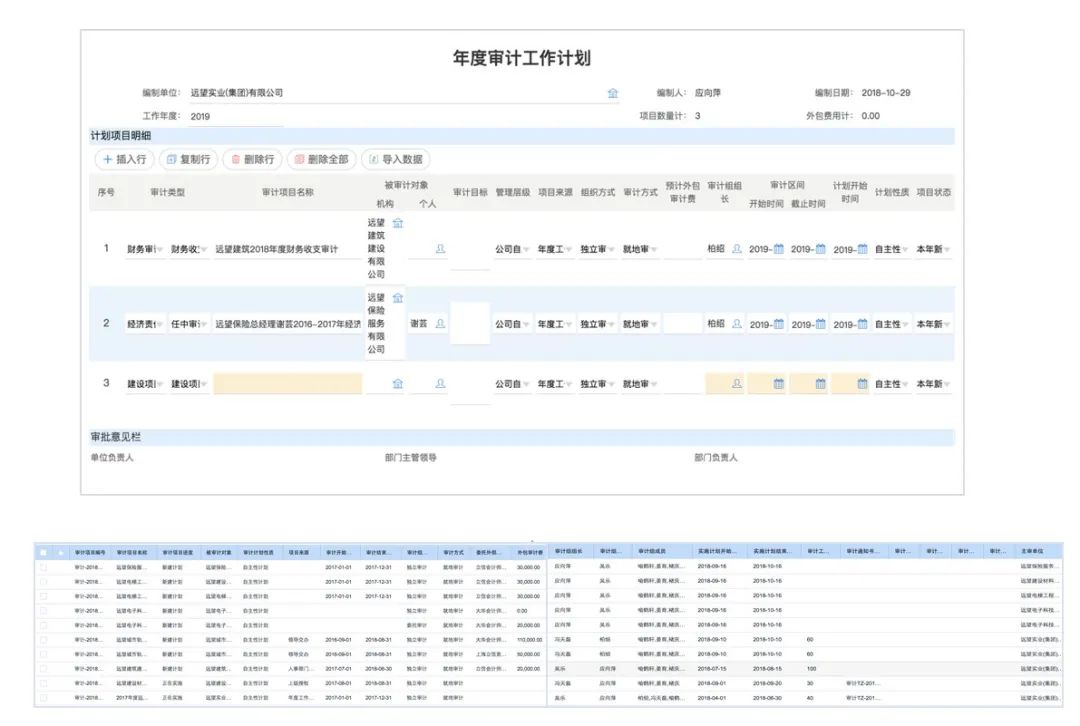Click the 删除全部 button

point(322,159)
